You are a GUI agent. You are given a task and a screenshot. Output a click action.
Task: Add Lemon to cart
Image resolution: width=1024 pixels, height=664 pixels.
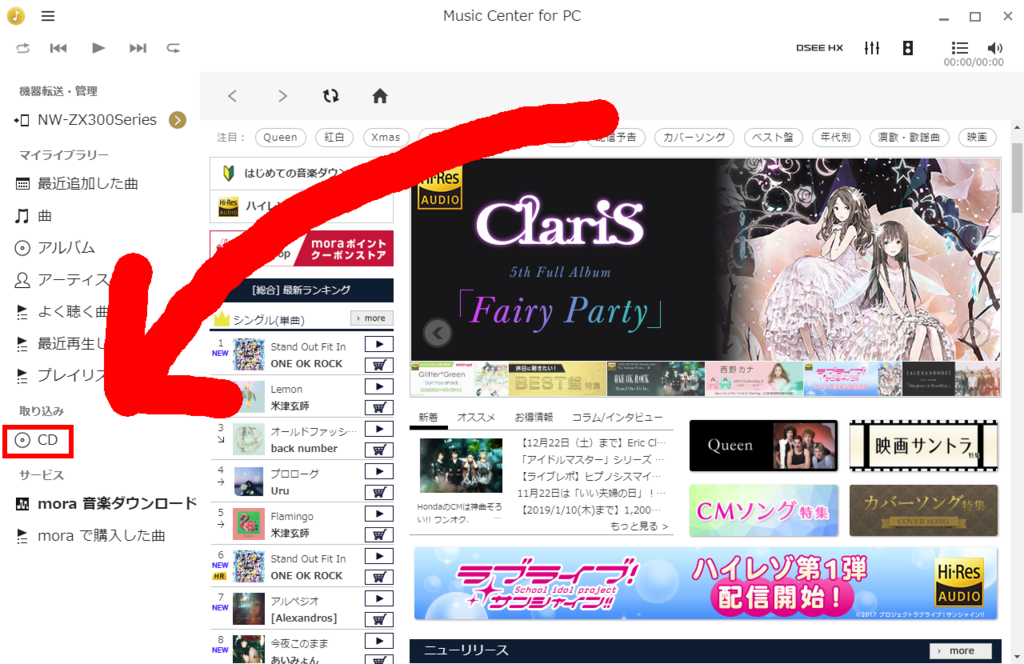click(x=379, y=407)
